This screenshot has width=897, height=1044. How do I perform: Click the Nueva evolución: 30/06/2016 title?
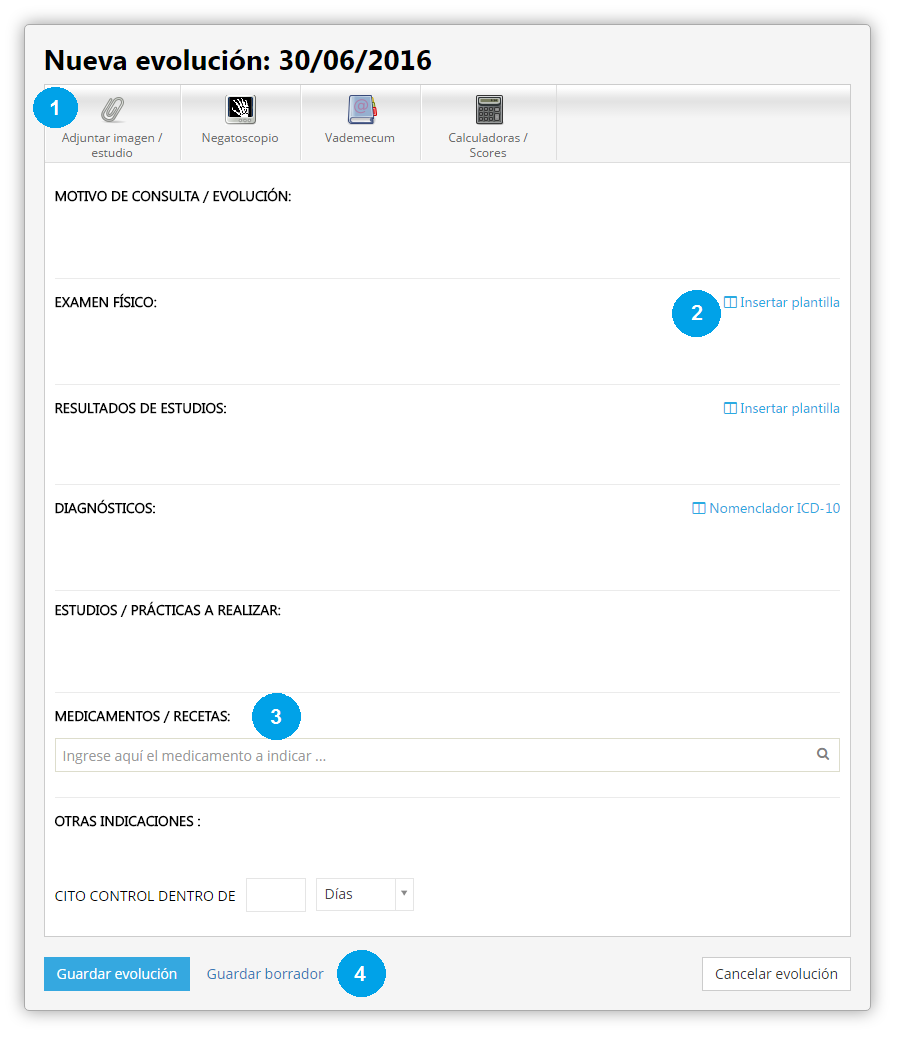pyautogui.click(x=238, y=61)
